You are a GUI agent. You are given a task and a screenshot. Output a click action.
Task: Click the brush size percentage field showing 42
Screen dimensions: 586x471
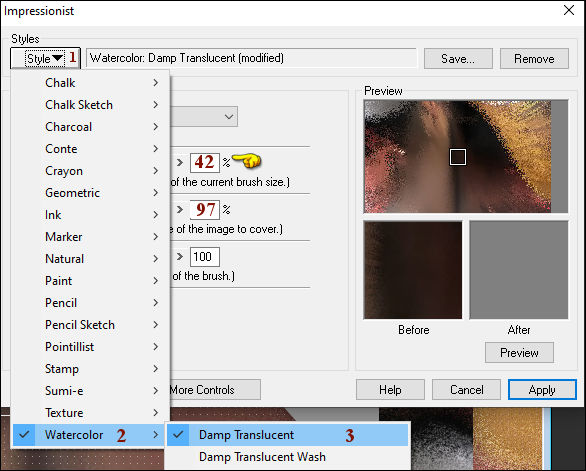pos(204,162)
